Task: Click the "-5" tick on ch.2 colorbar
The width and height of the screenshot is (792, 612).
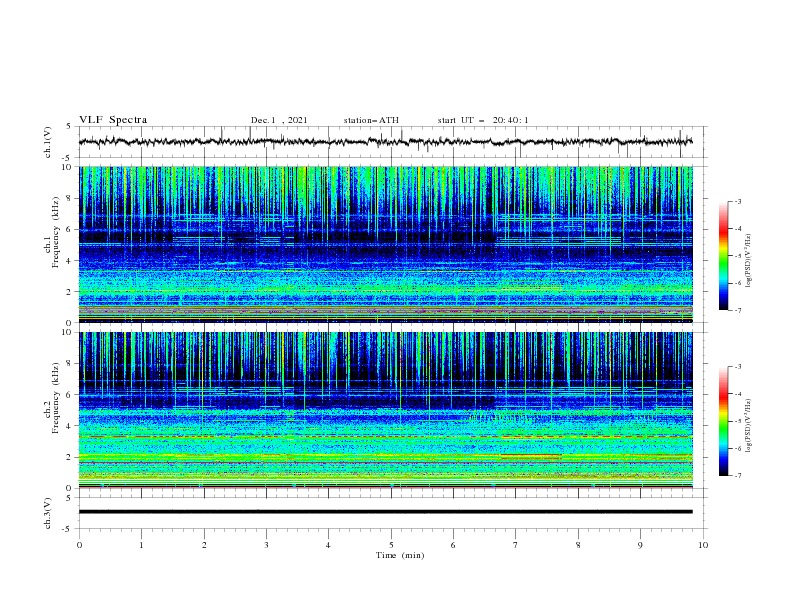Action: (737, 421)
